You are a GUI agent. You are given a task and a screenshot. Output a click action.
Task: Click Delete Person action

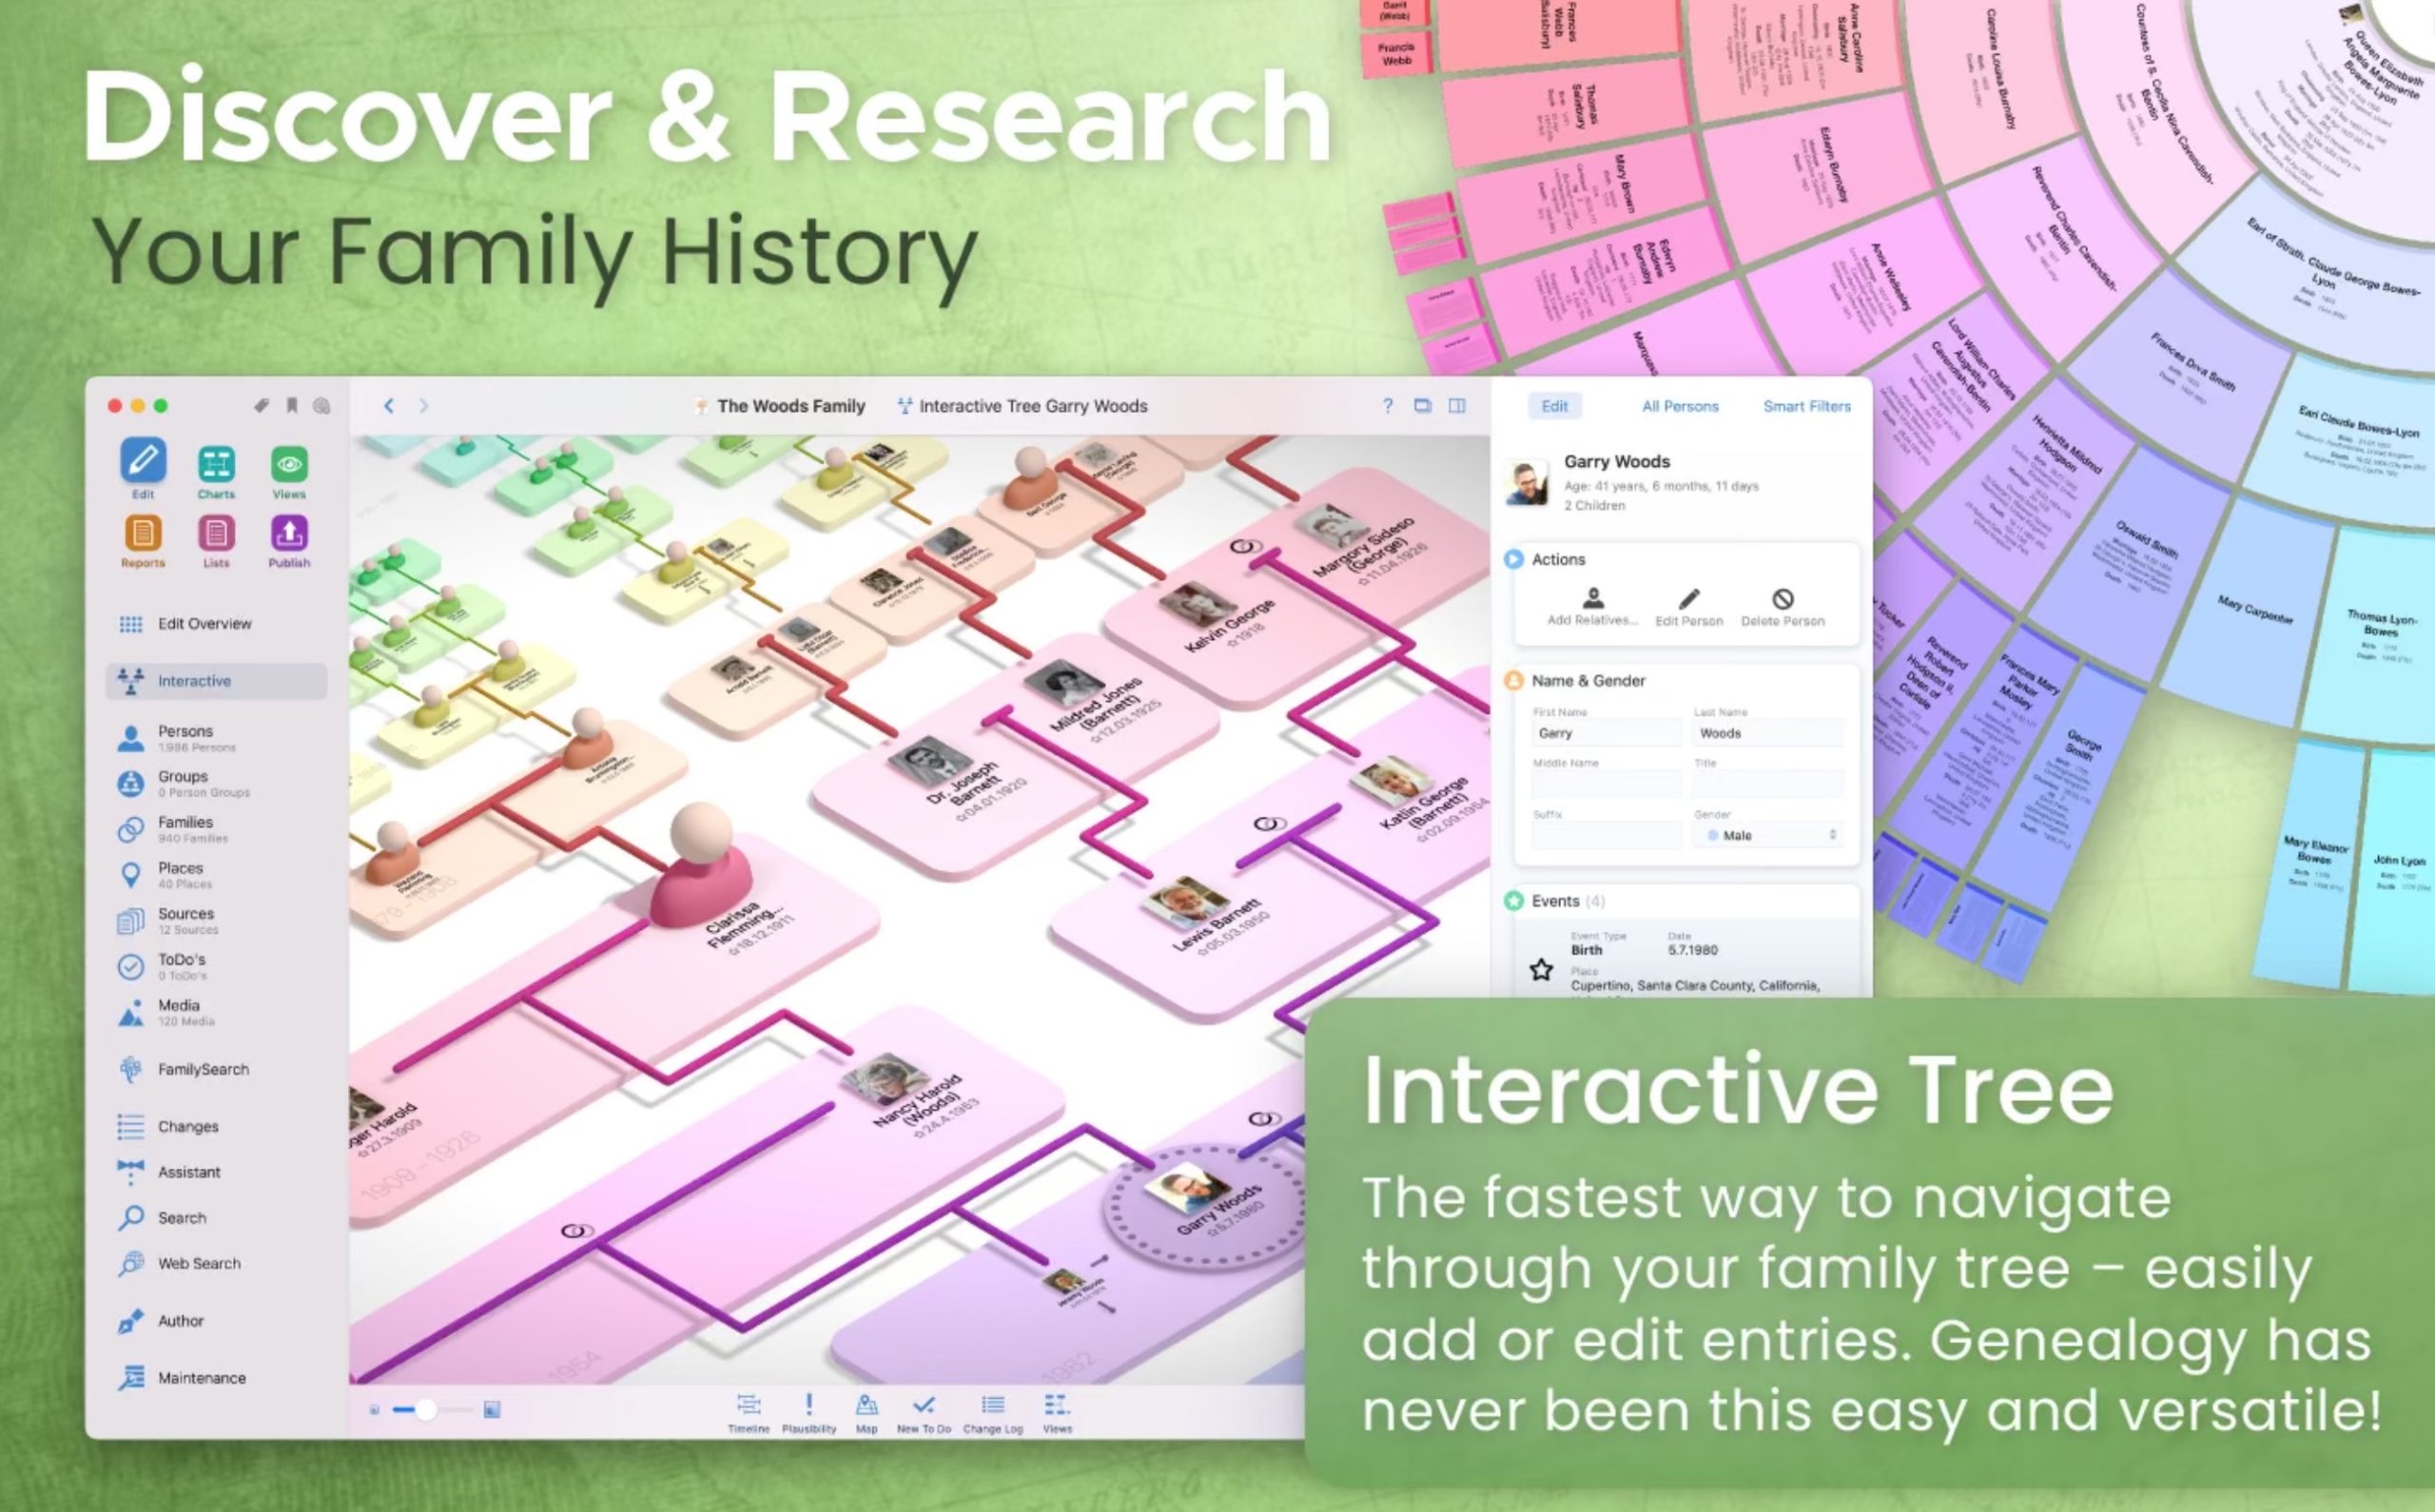point(1782,607)
